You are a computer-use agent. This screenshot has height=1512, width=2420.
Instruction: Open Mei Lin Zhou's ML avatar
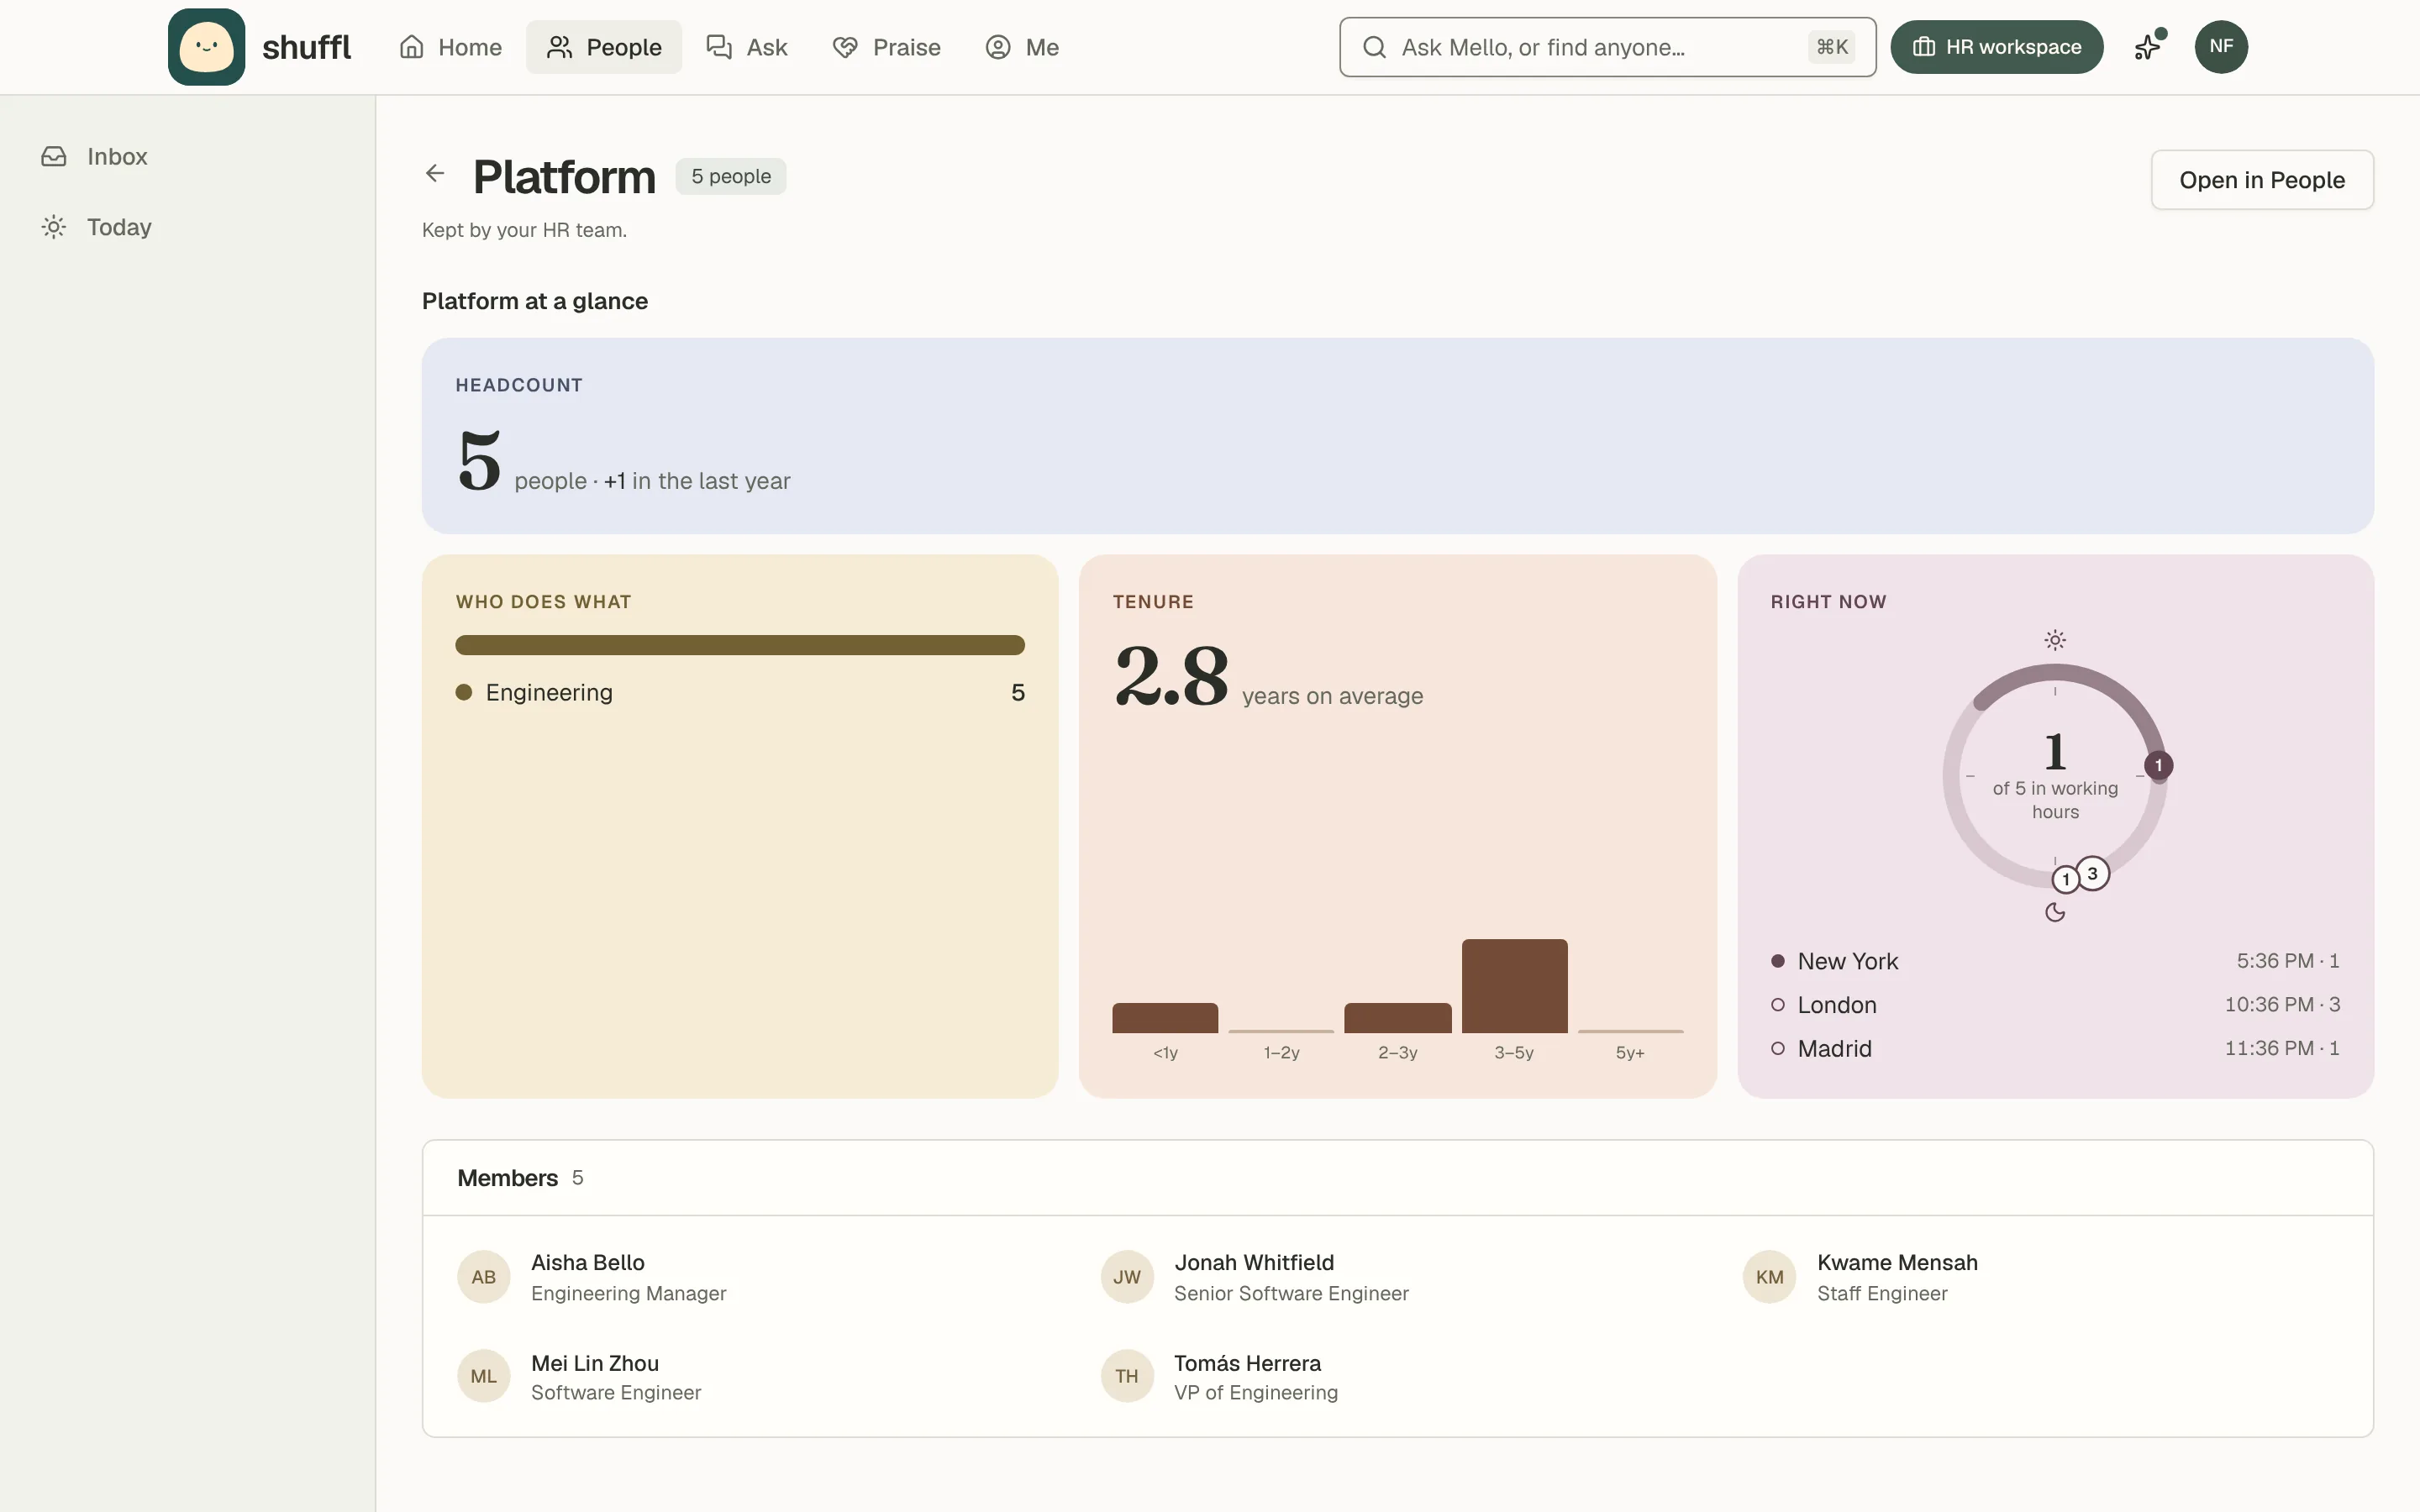484,1376
